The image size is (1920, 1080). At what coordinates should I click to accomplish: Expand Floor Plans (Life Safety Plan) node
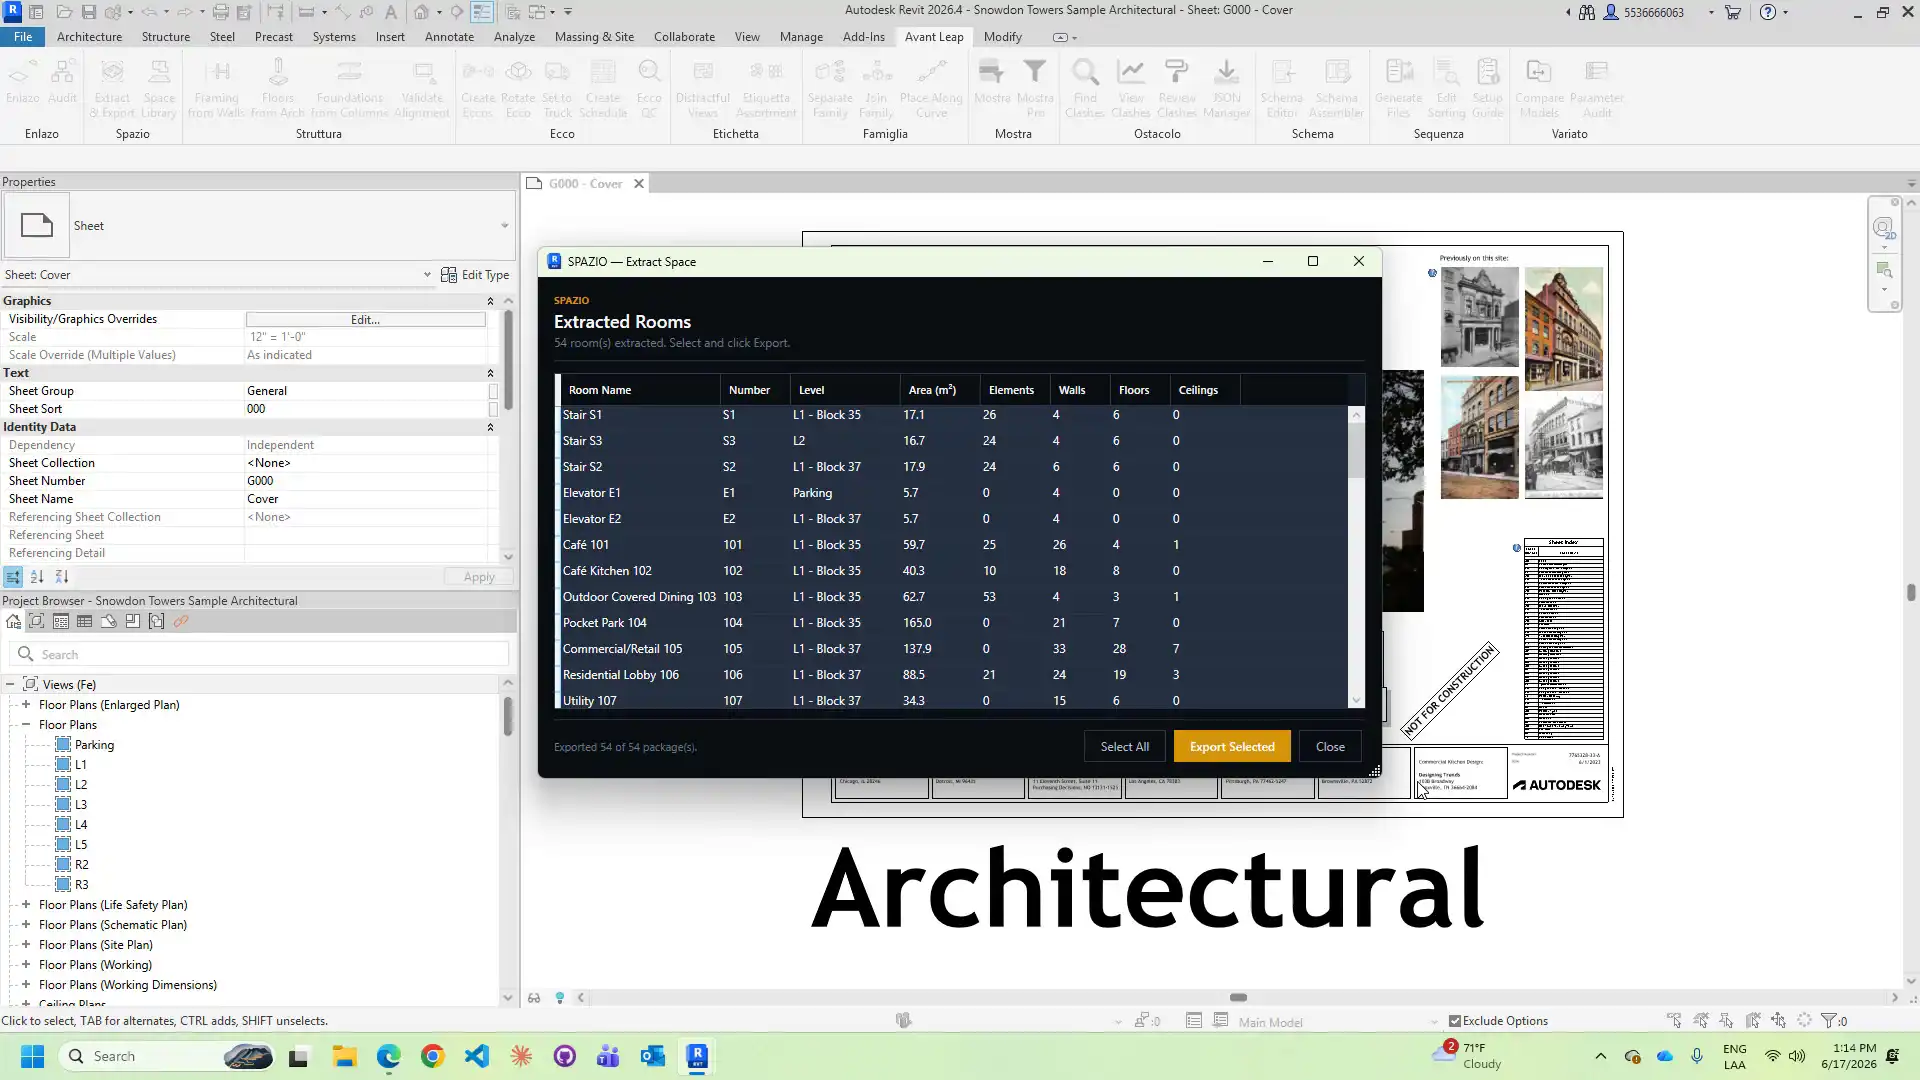pos(26,905)
